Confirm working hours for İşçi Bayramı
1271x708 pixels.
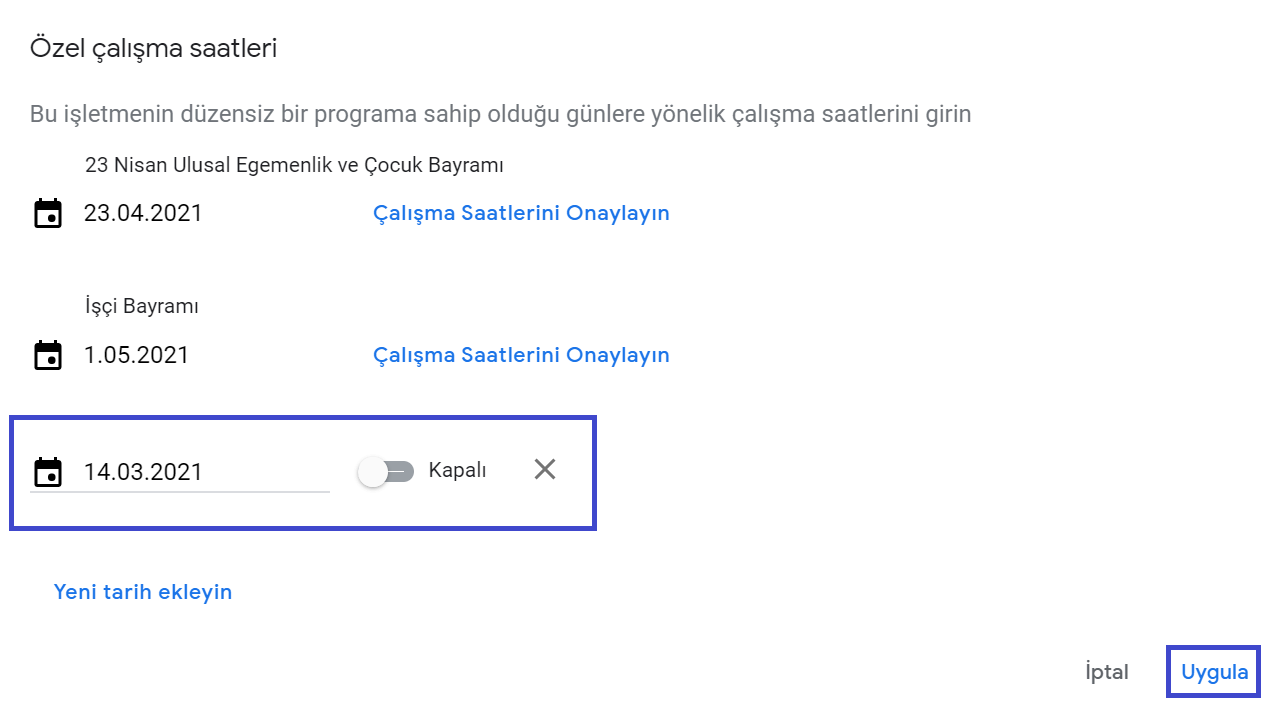pyautogui.click(x=521, y=356)
